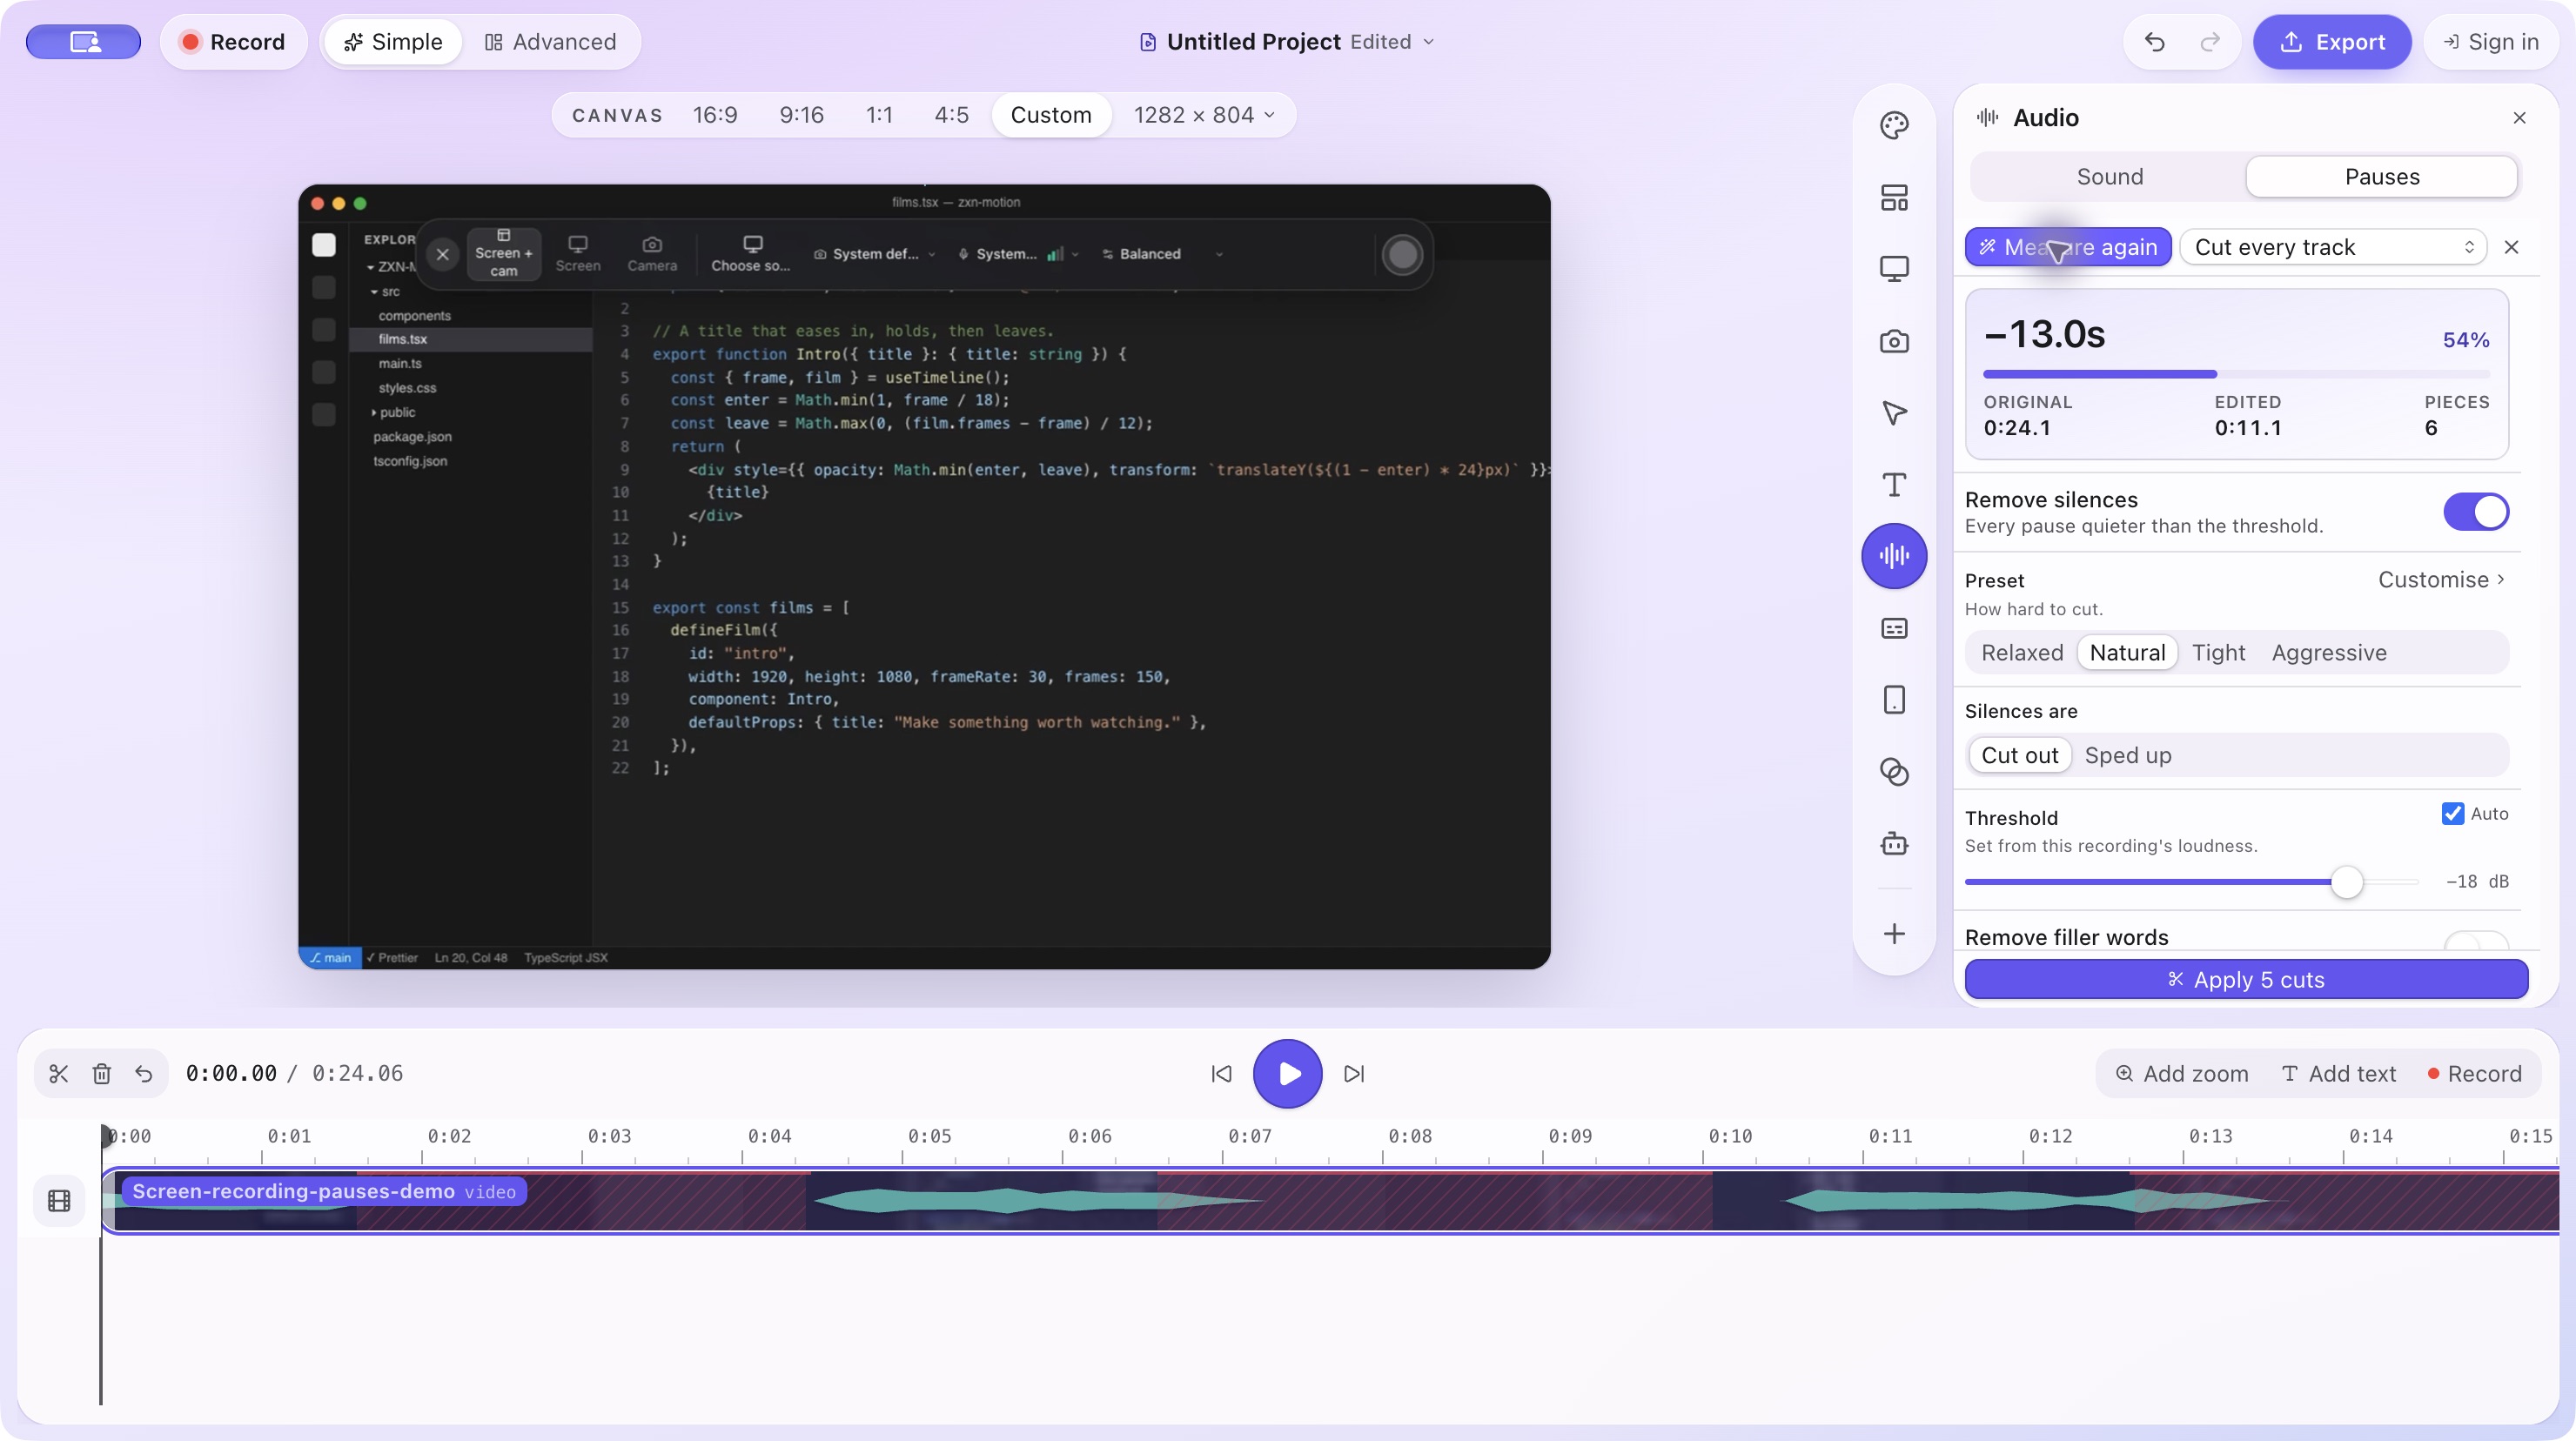Click the Apply 5 cuts button
This screenshot has width=2576, height=1441.
click(x=2246, y=980)
